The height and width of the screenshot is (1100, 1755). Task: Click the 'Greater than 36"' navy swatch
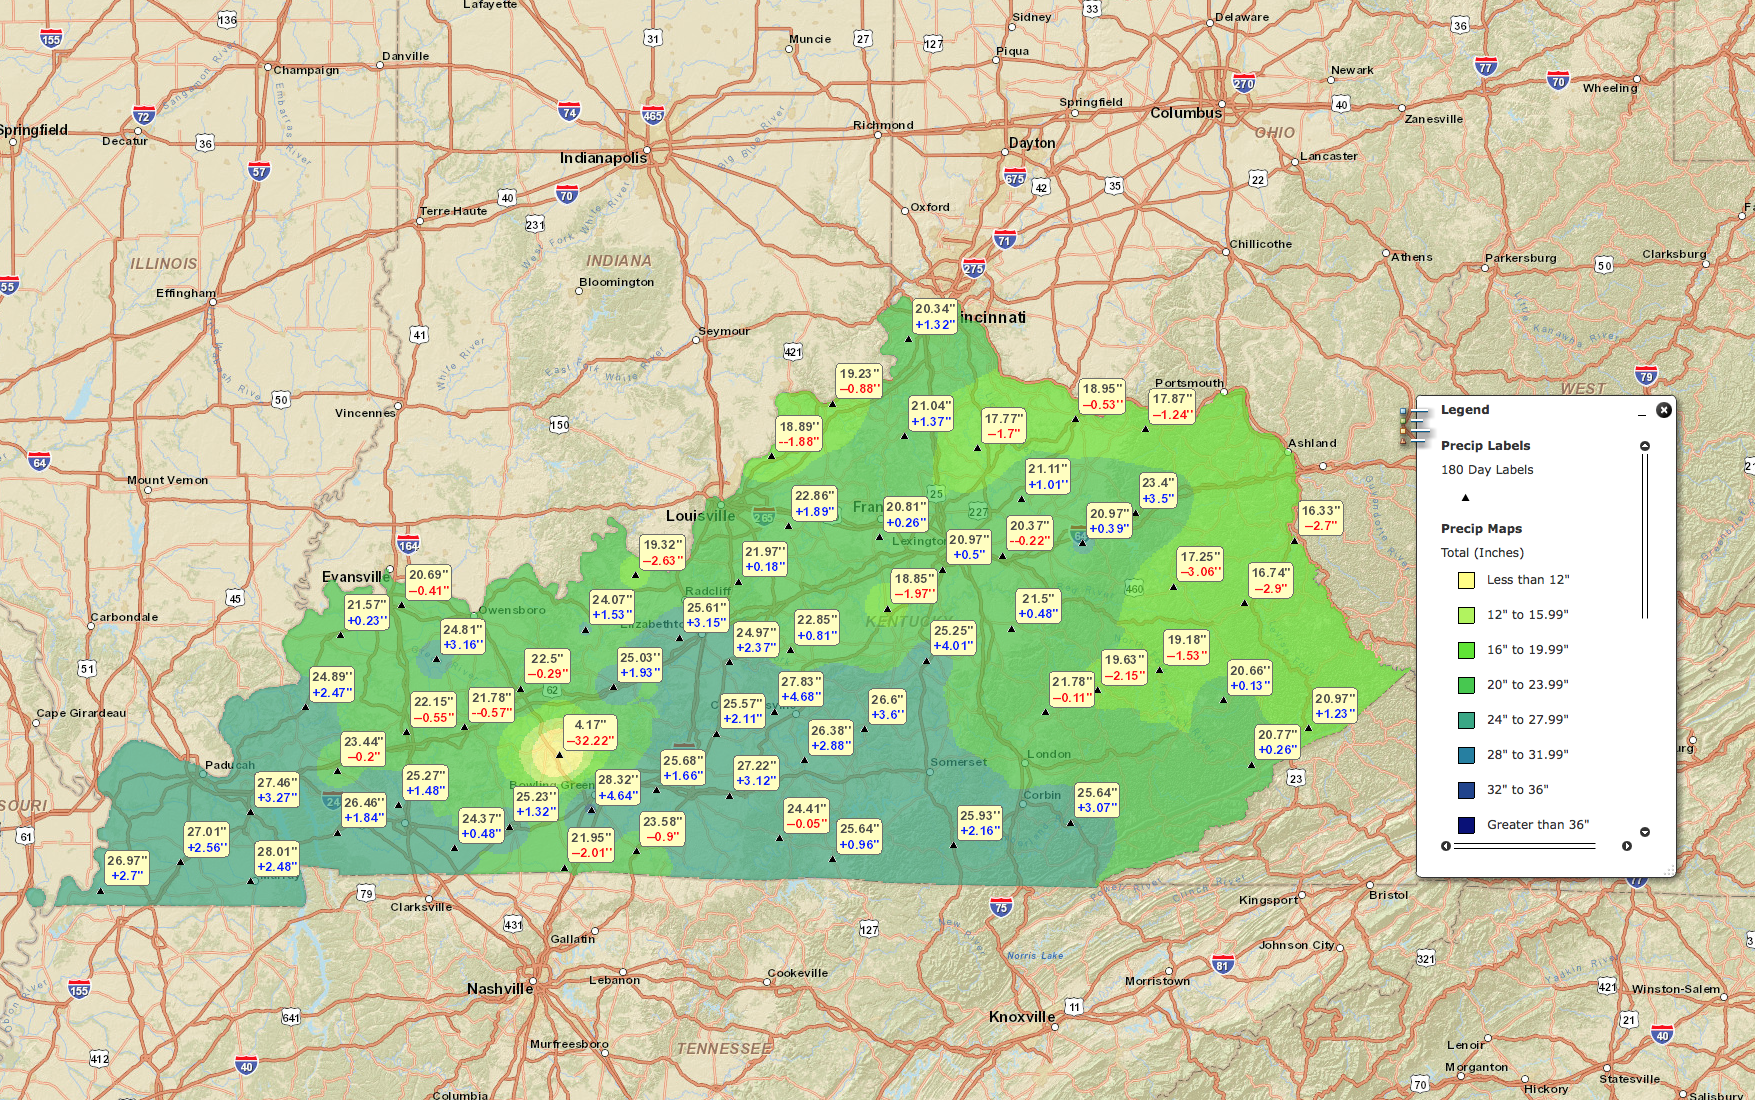click(1466, 825)
